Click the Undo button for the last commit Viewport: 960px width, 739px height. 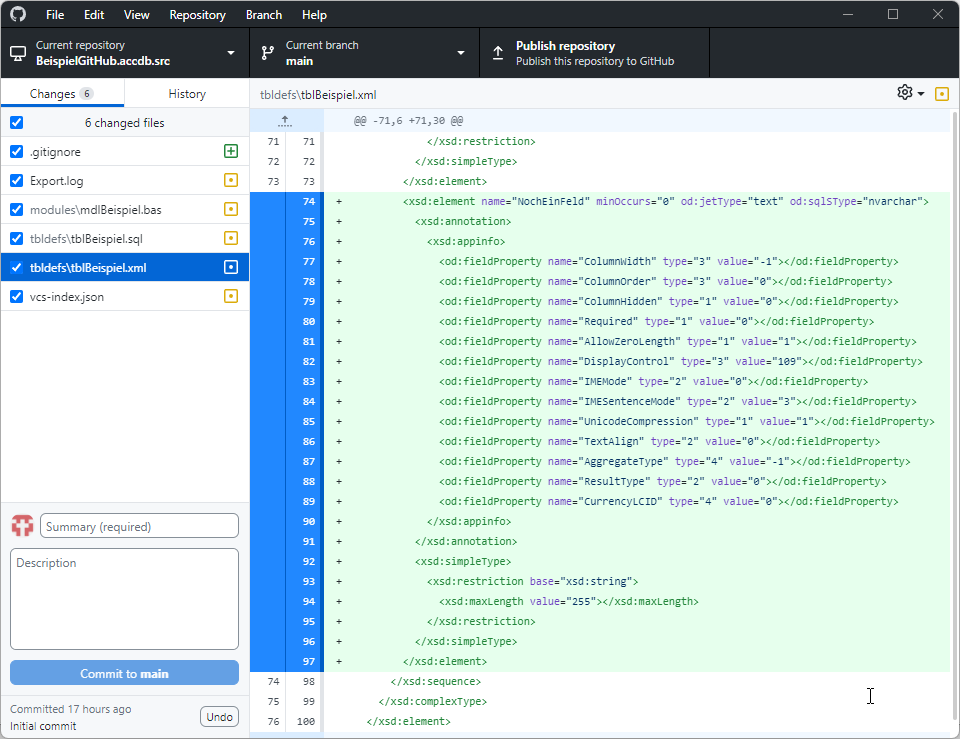tap(219, 716)
